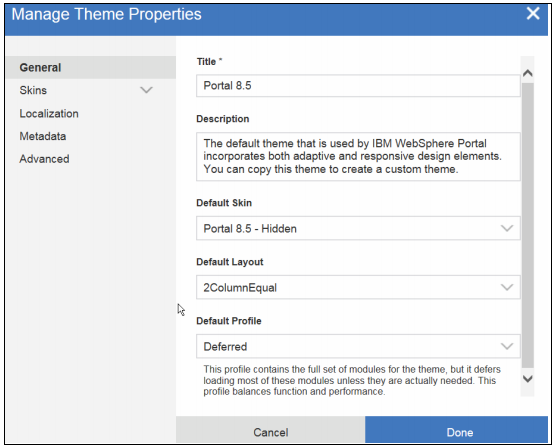Focus the Title input field
The image size is (552, 445).
(x=358, y=86)
